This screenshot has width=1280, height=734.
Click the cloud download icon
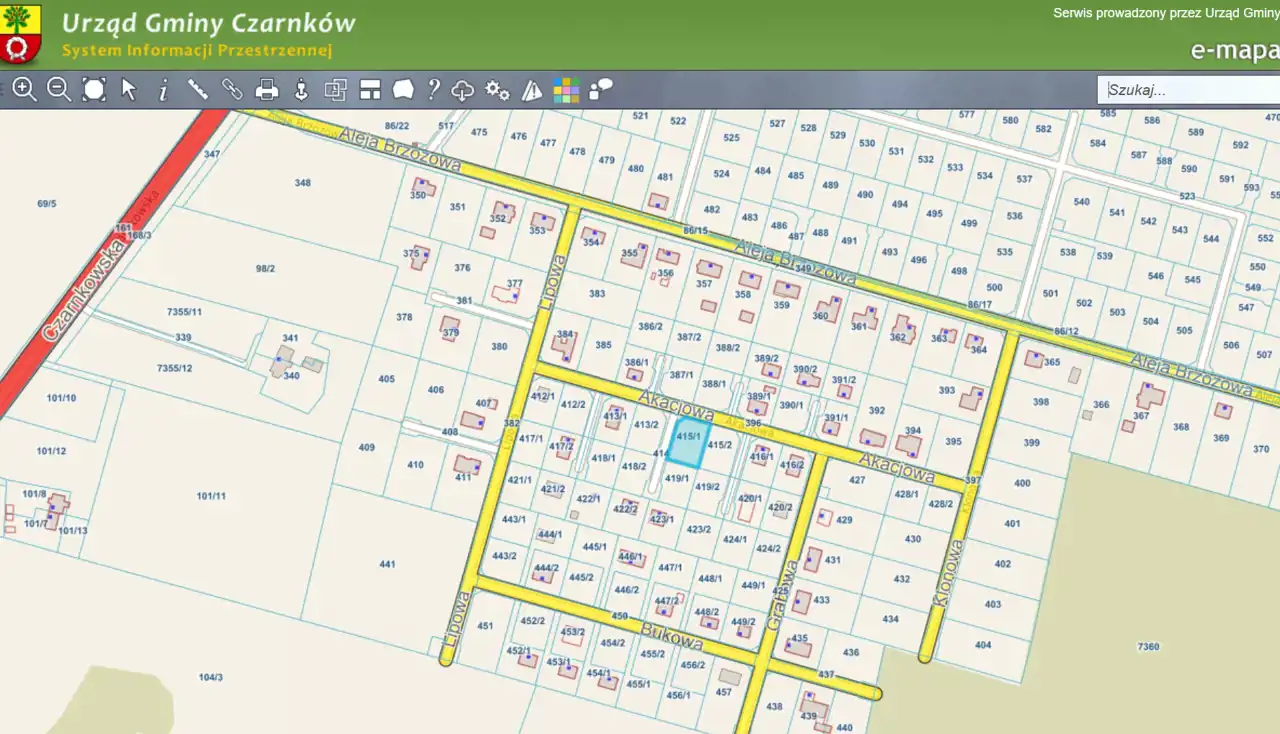pos(463,90)
